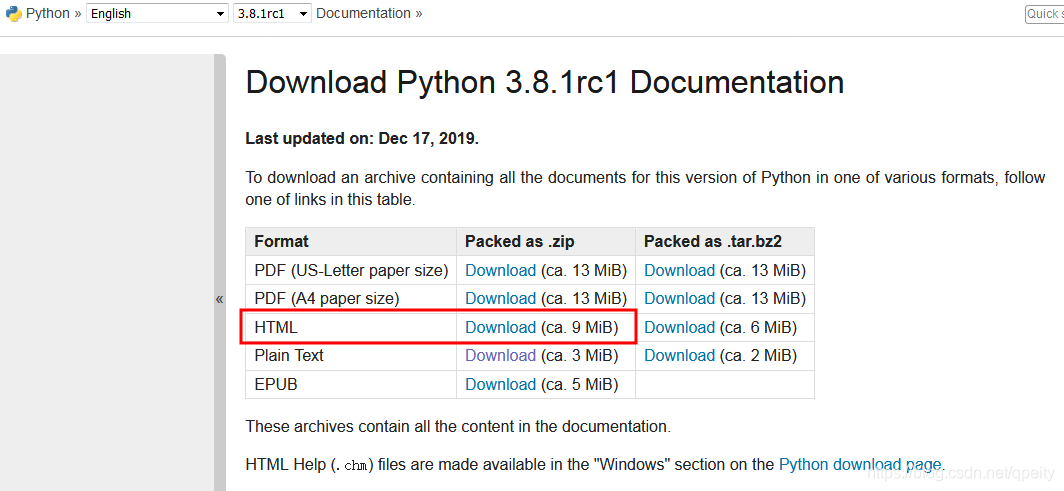Focus the Quick search input field
Image resolution: width=1064 pixels, height=491 pixels.
pyautogui.click(x=1044, y=14)
